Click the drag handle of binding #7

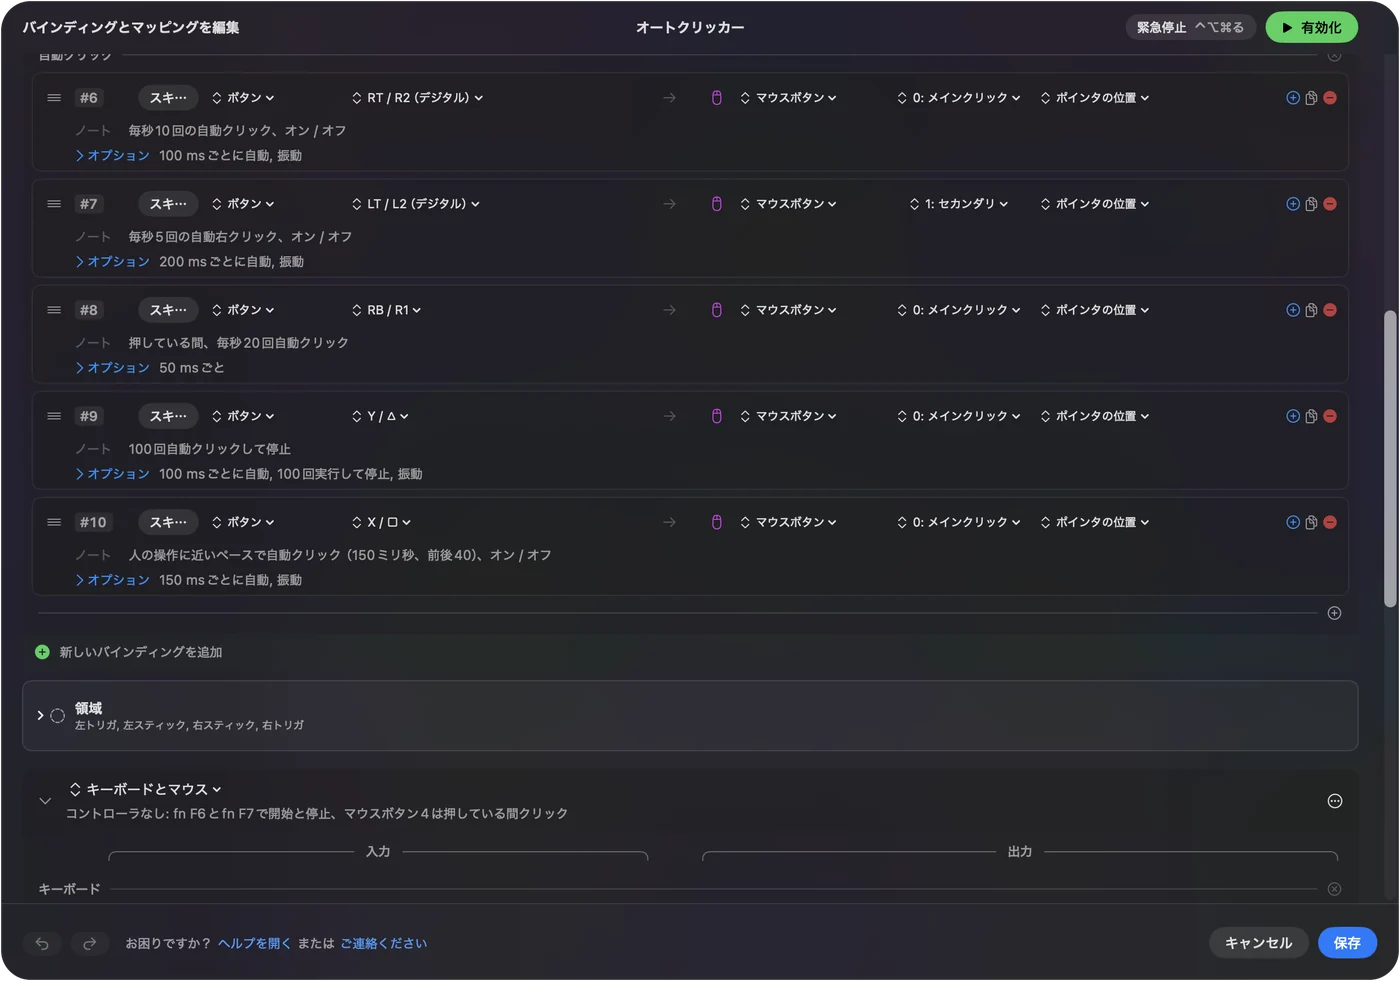[54, 204]
